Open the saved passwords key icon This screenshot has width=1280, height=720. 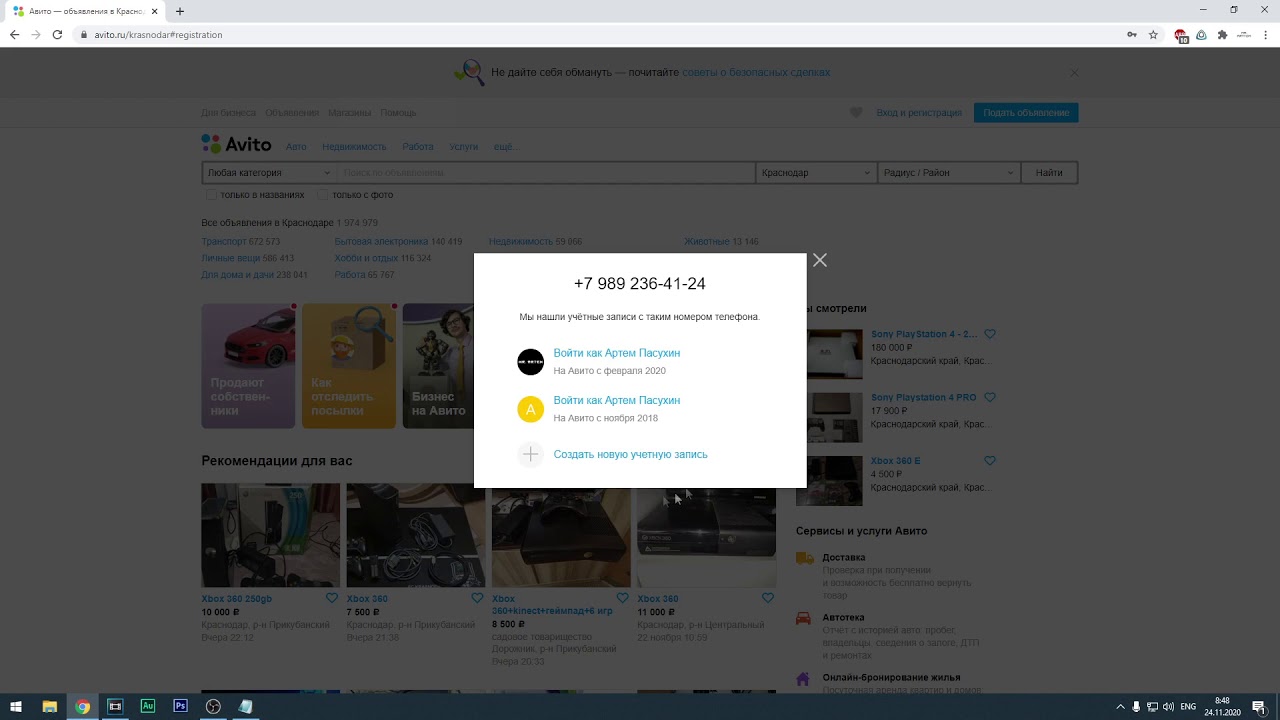point(1131,34)
